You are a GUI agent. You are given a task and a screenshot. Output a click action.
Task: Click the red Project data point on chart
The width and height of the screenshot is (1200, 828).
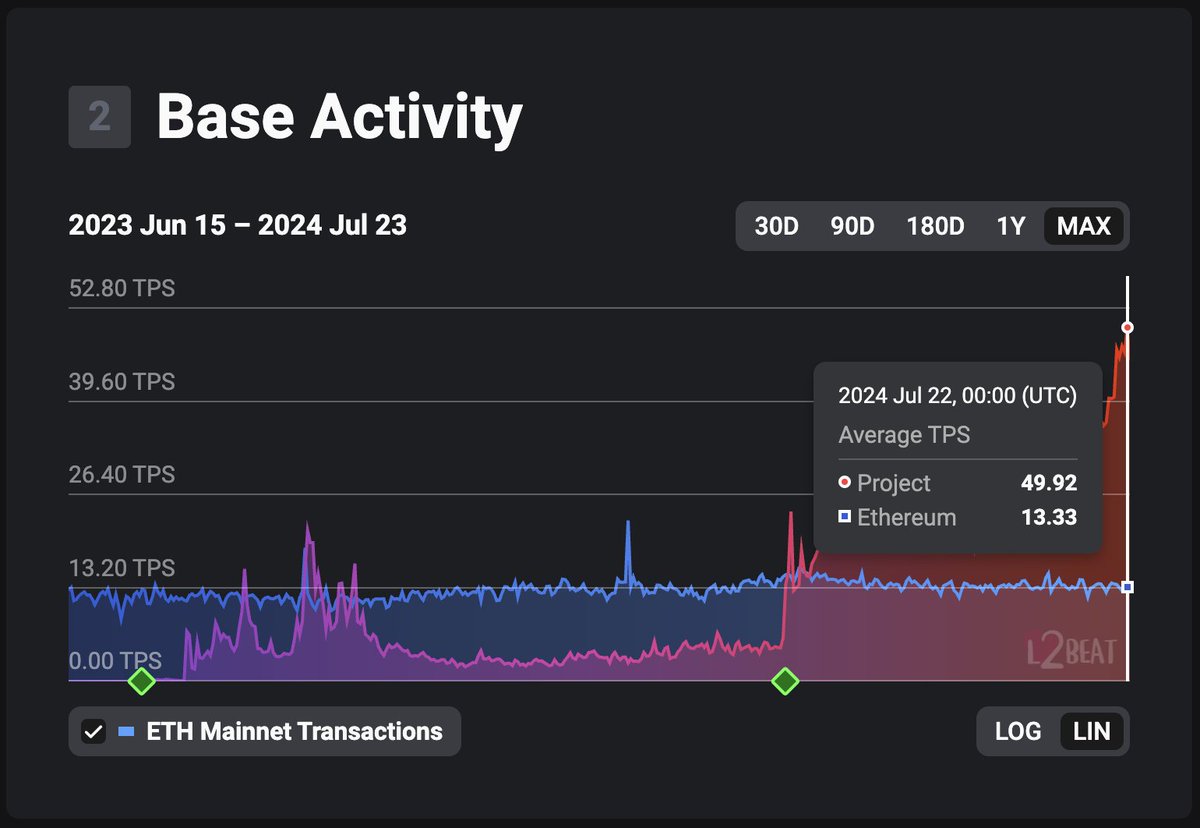tap(1128, 328)
